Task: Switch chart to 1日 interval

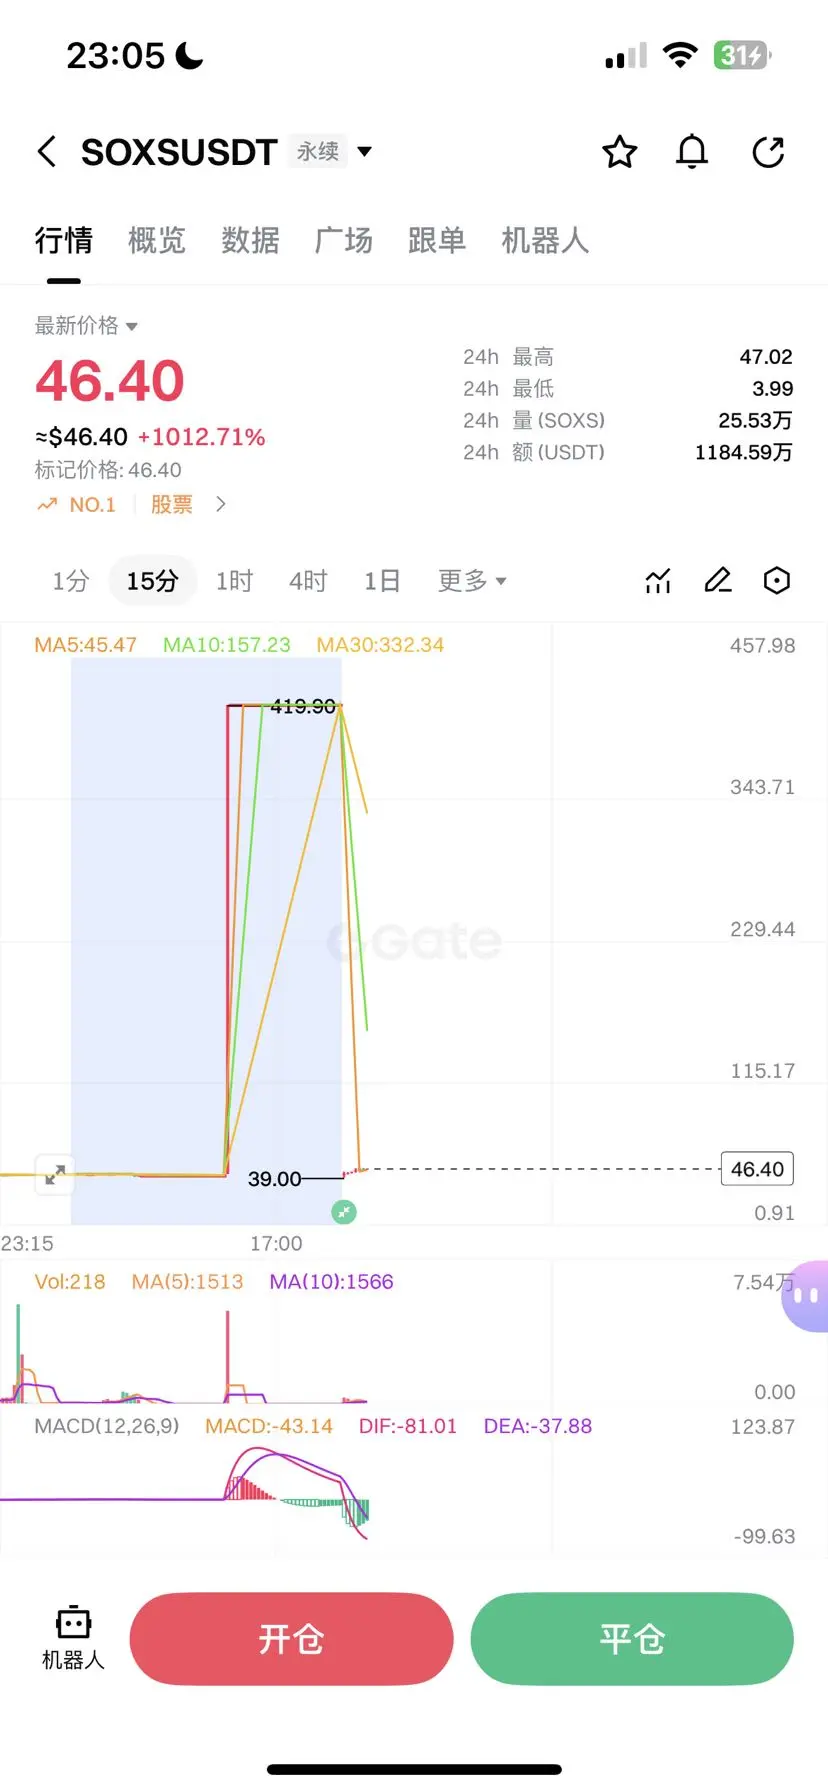Action: point(382,581)
